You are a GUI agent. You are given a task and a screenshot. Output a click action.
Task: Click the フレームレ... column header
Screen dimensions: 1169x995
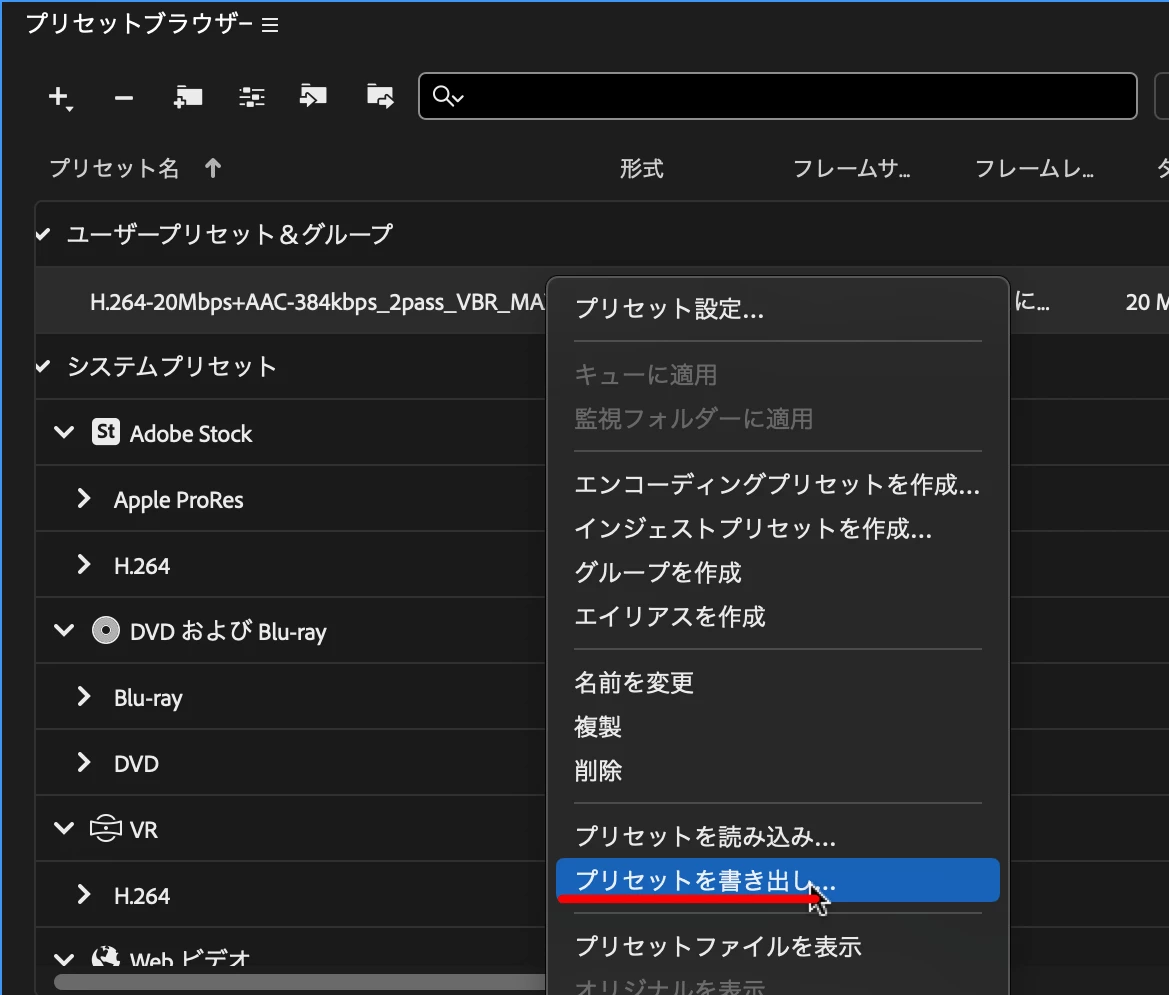pos(1035,169)
